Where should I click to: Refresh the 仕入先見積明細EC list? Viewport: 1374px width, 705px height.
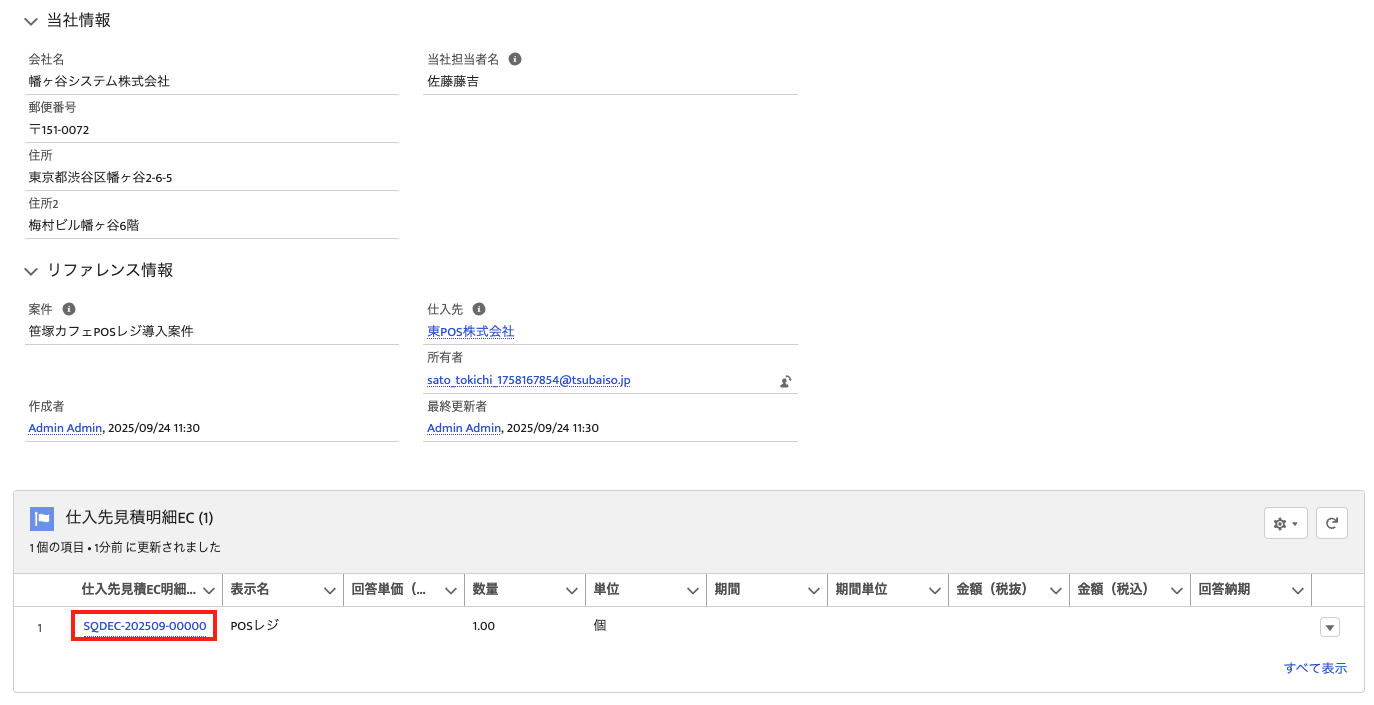pos(1332,523)
